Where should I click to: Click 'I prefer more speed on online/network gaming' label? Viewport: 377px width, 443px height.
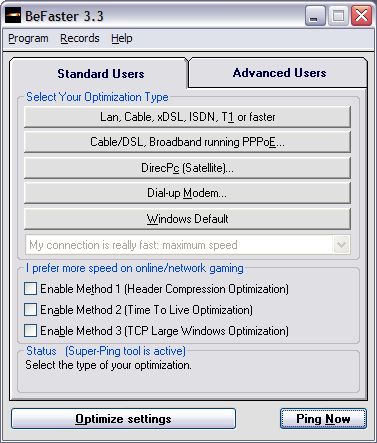(x=135, y=268)
